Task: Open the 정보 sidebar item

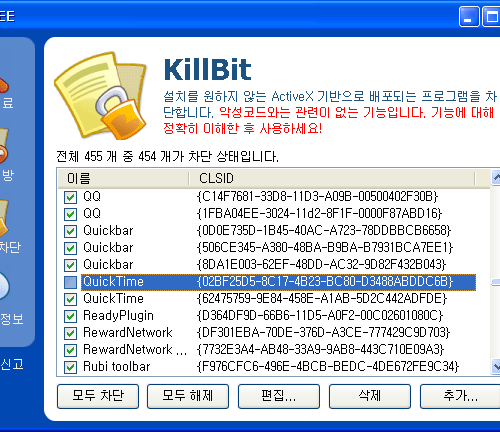Action: (x=11, y=319)
